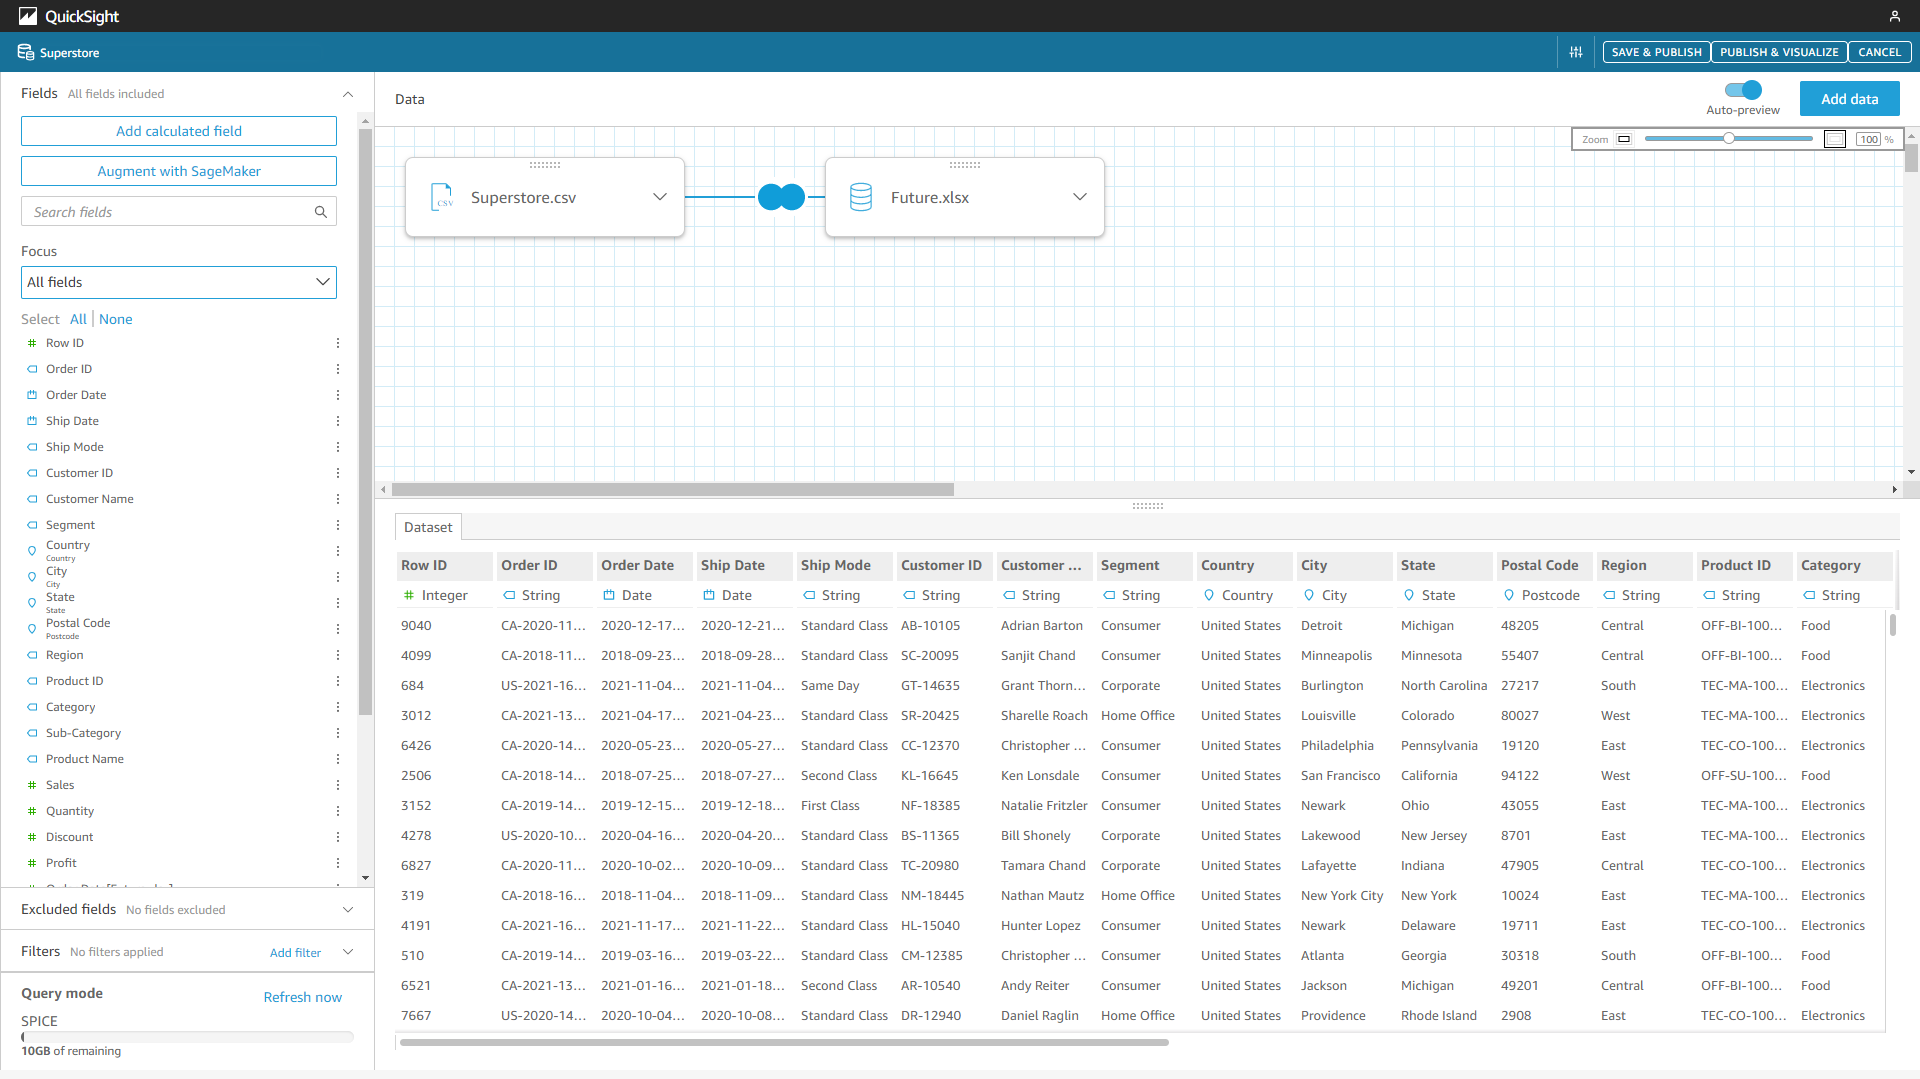Viewport: 1920px width, 1079px height.
Task: Click the canvas horizontal scrollbar
Action: tap(672, 490)
